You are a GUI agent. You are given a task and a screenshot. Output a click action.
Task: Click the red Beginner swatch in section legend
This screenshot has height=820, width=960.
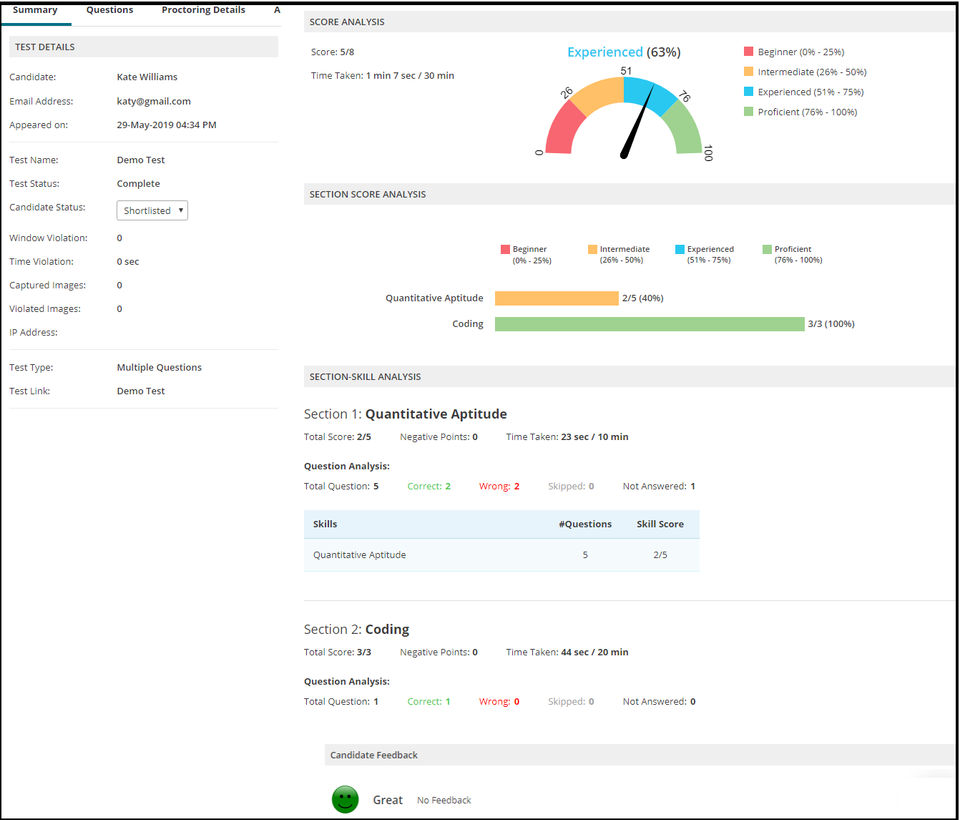(x=505, y=249)
